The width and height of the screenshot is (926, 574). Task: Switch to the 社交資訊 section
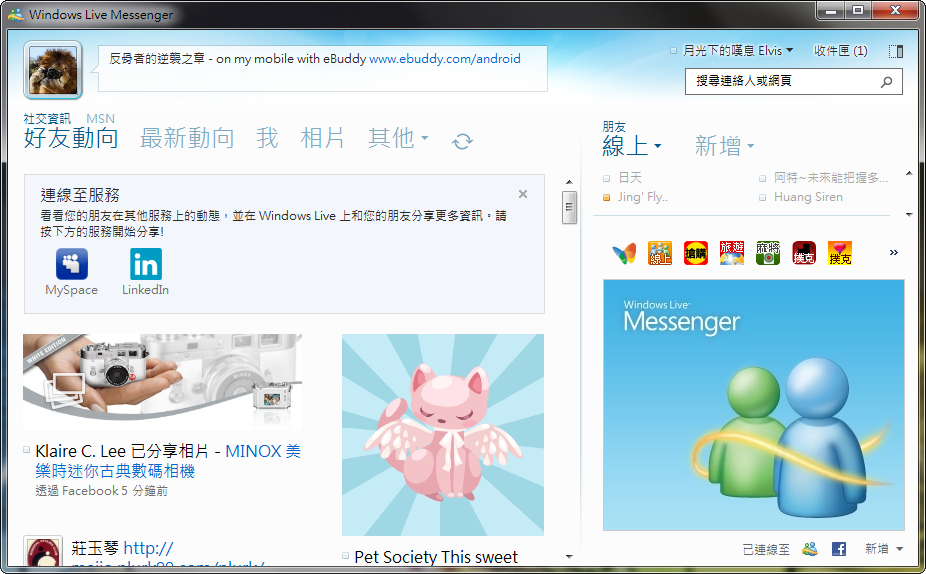47,119
